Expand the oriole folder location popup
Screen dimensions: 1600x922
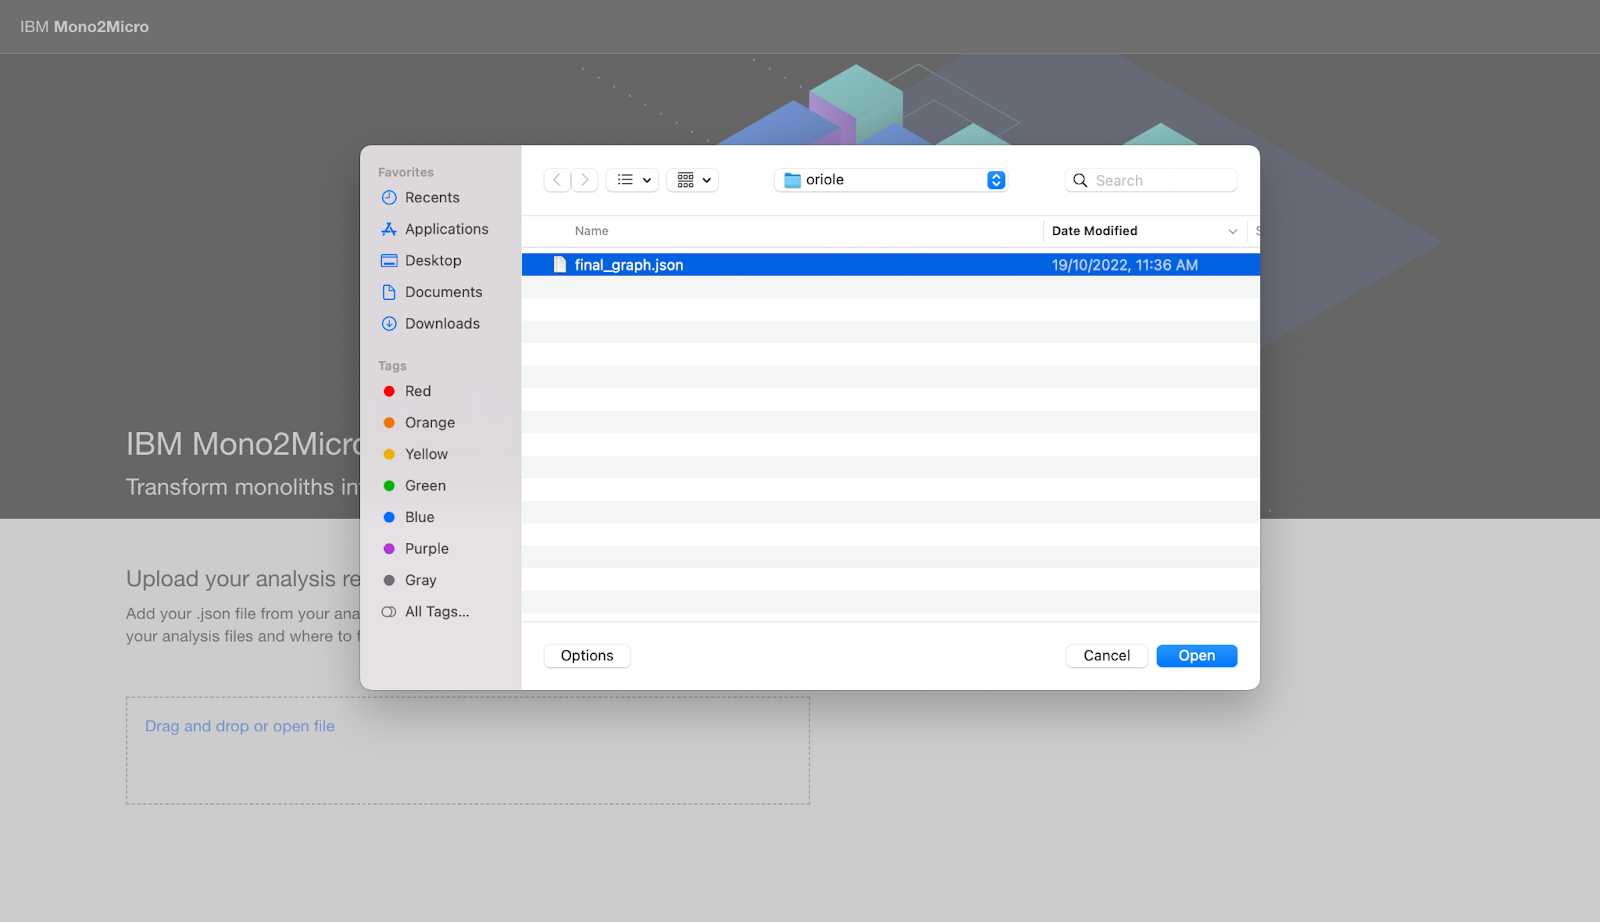click(995, 180)
